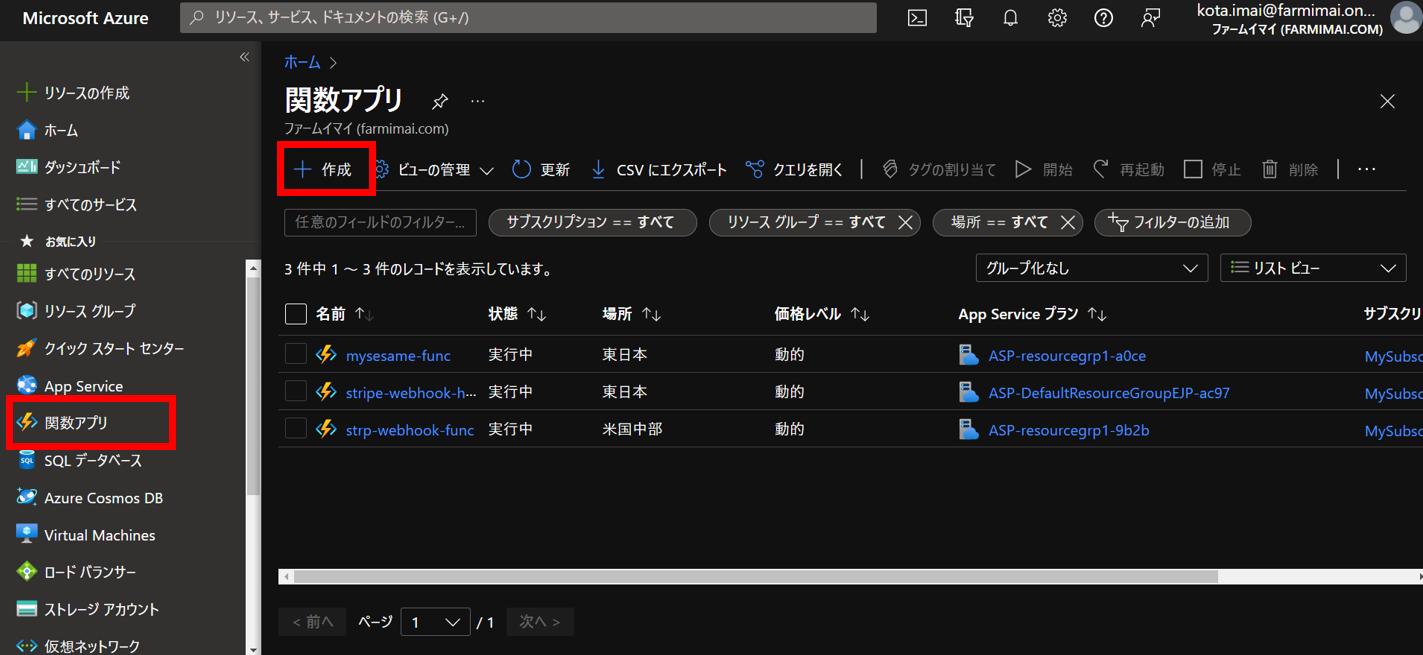The width and height of the screenshot is (1423, 655).
Task: Click フィルターの追加 button
Action: tap(1173, 222)
